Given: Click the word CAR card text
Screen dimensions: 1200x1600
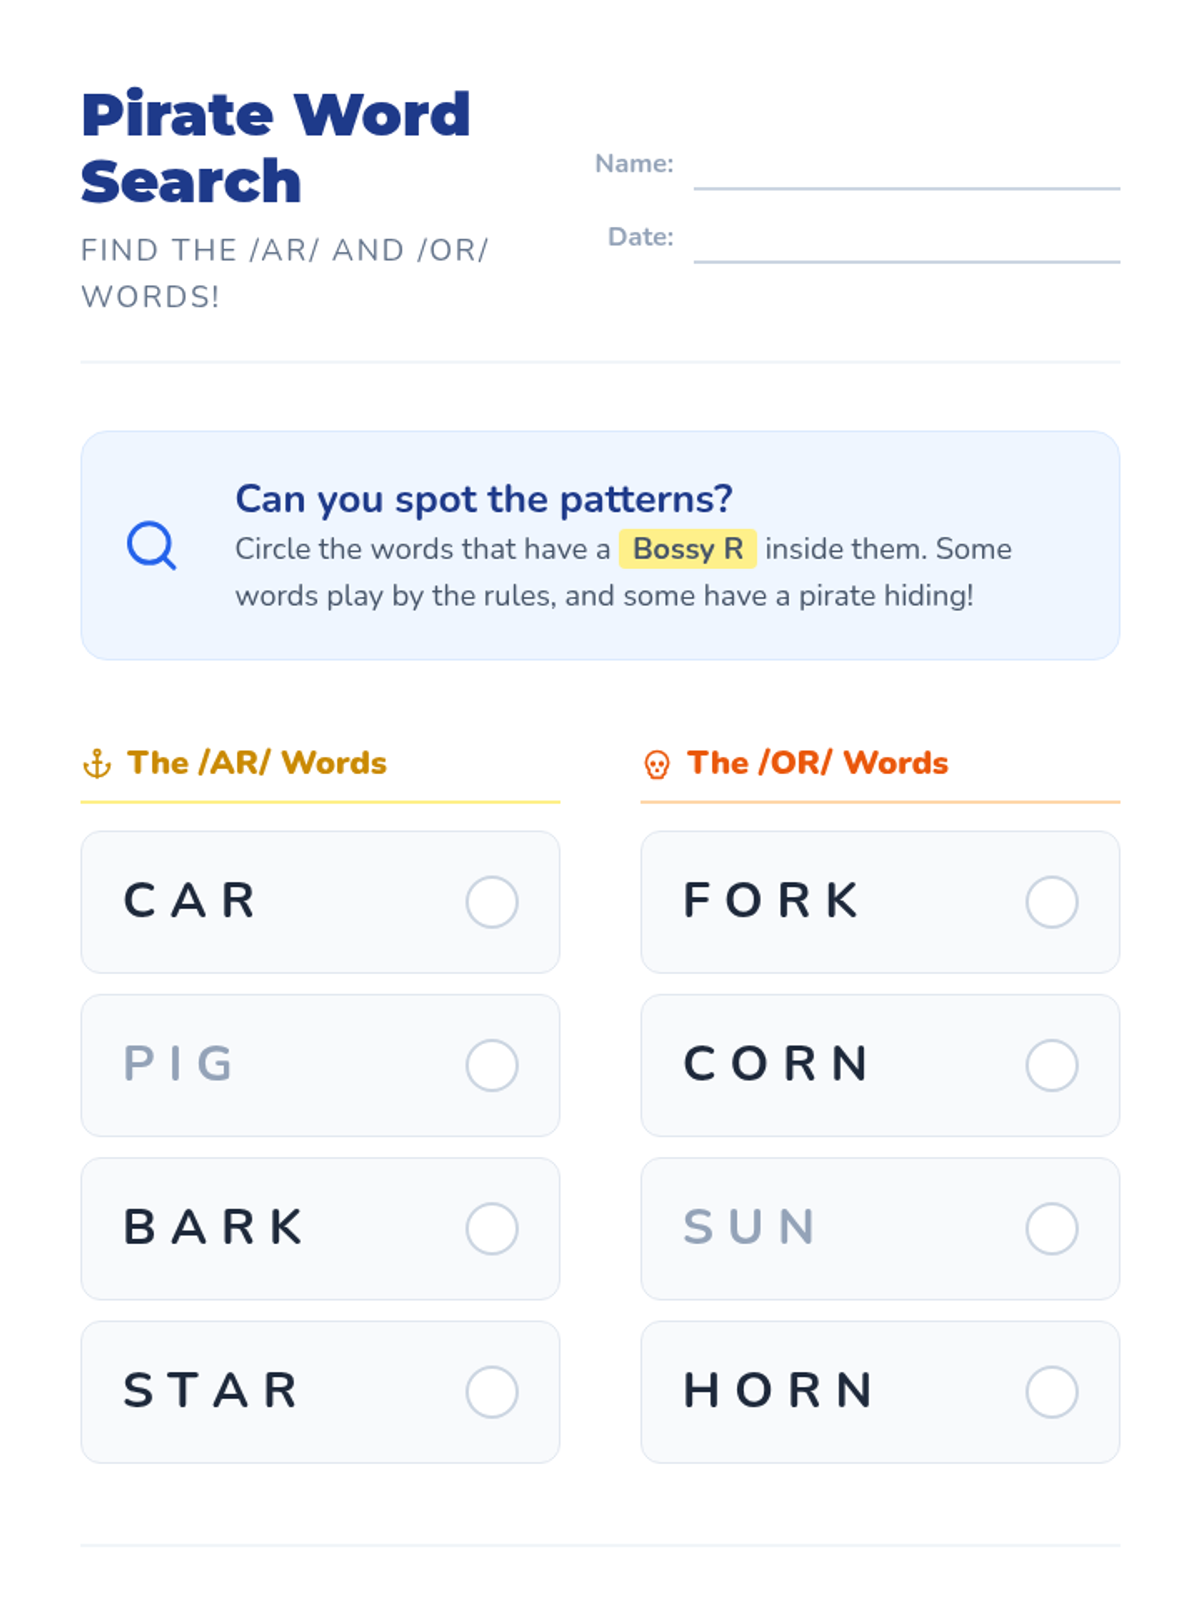Looking at the screenshot, I should (x=189, y=900).
